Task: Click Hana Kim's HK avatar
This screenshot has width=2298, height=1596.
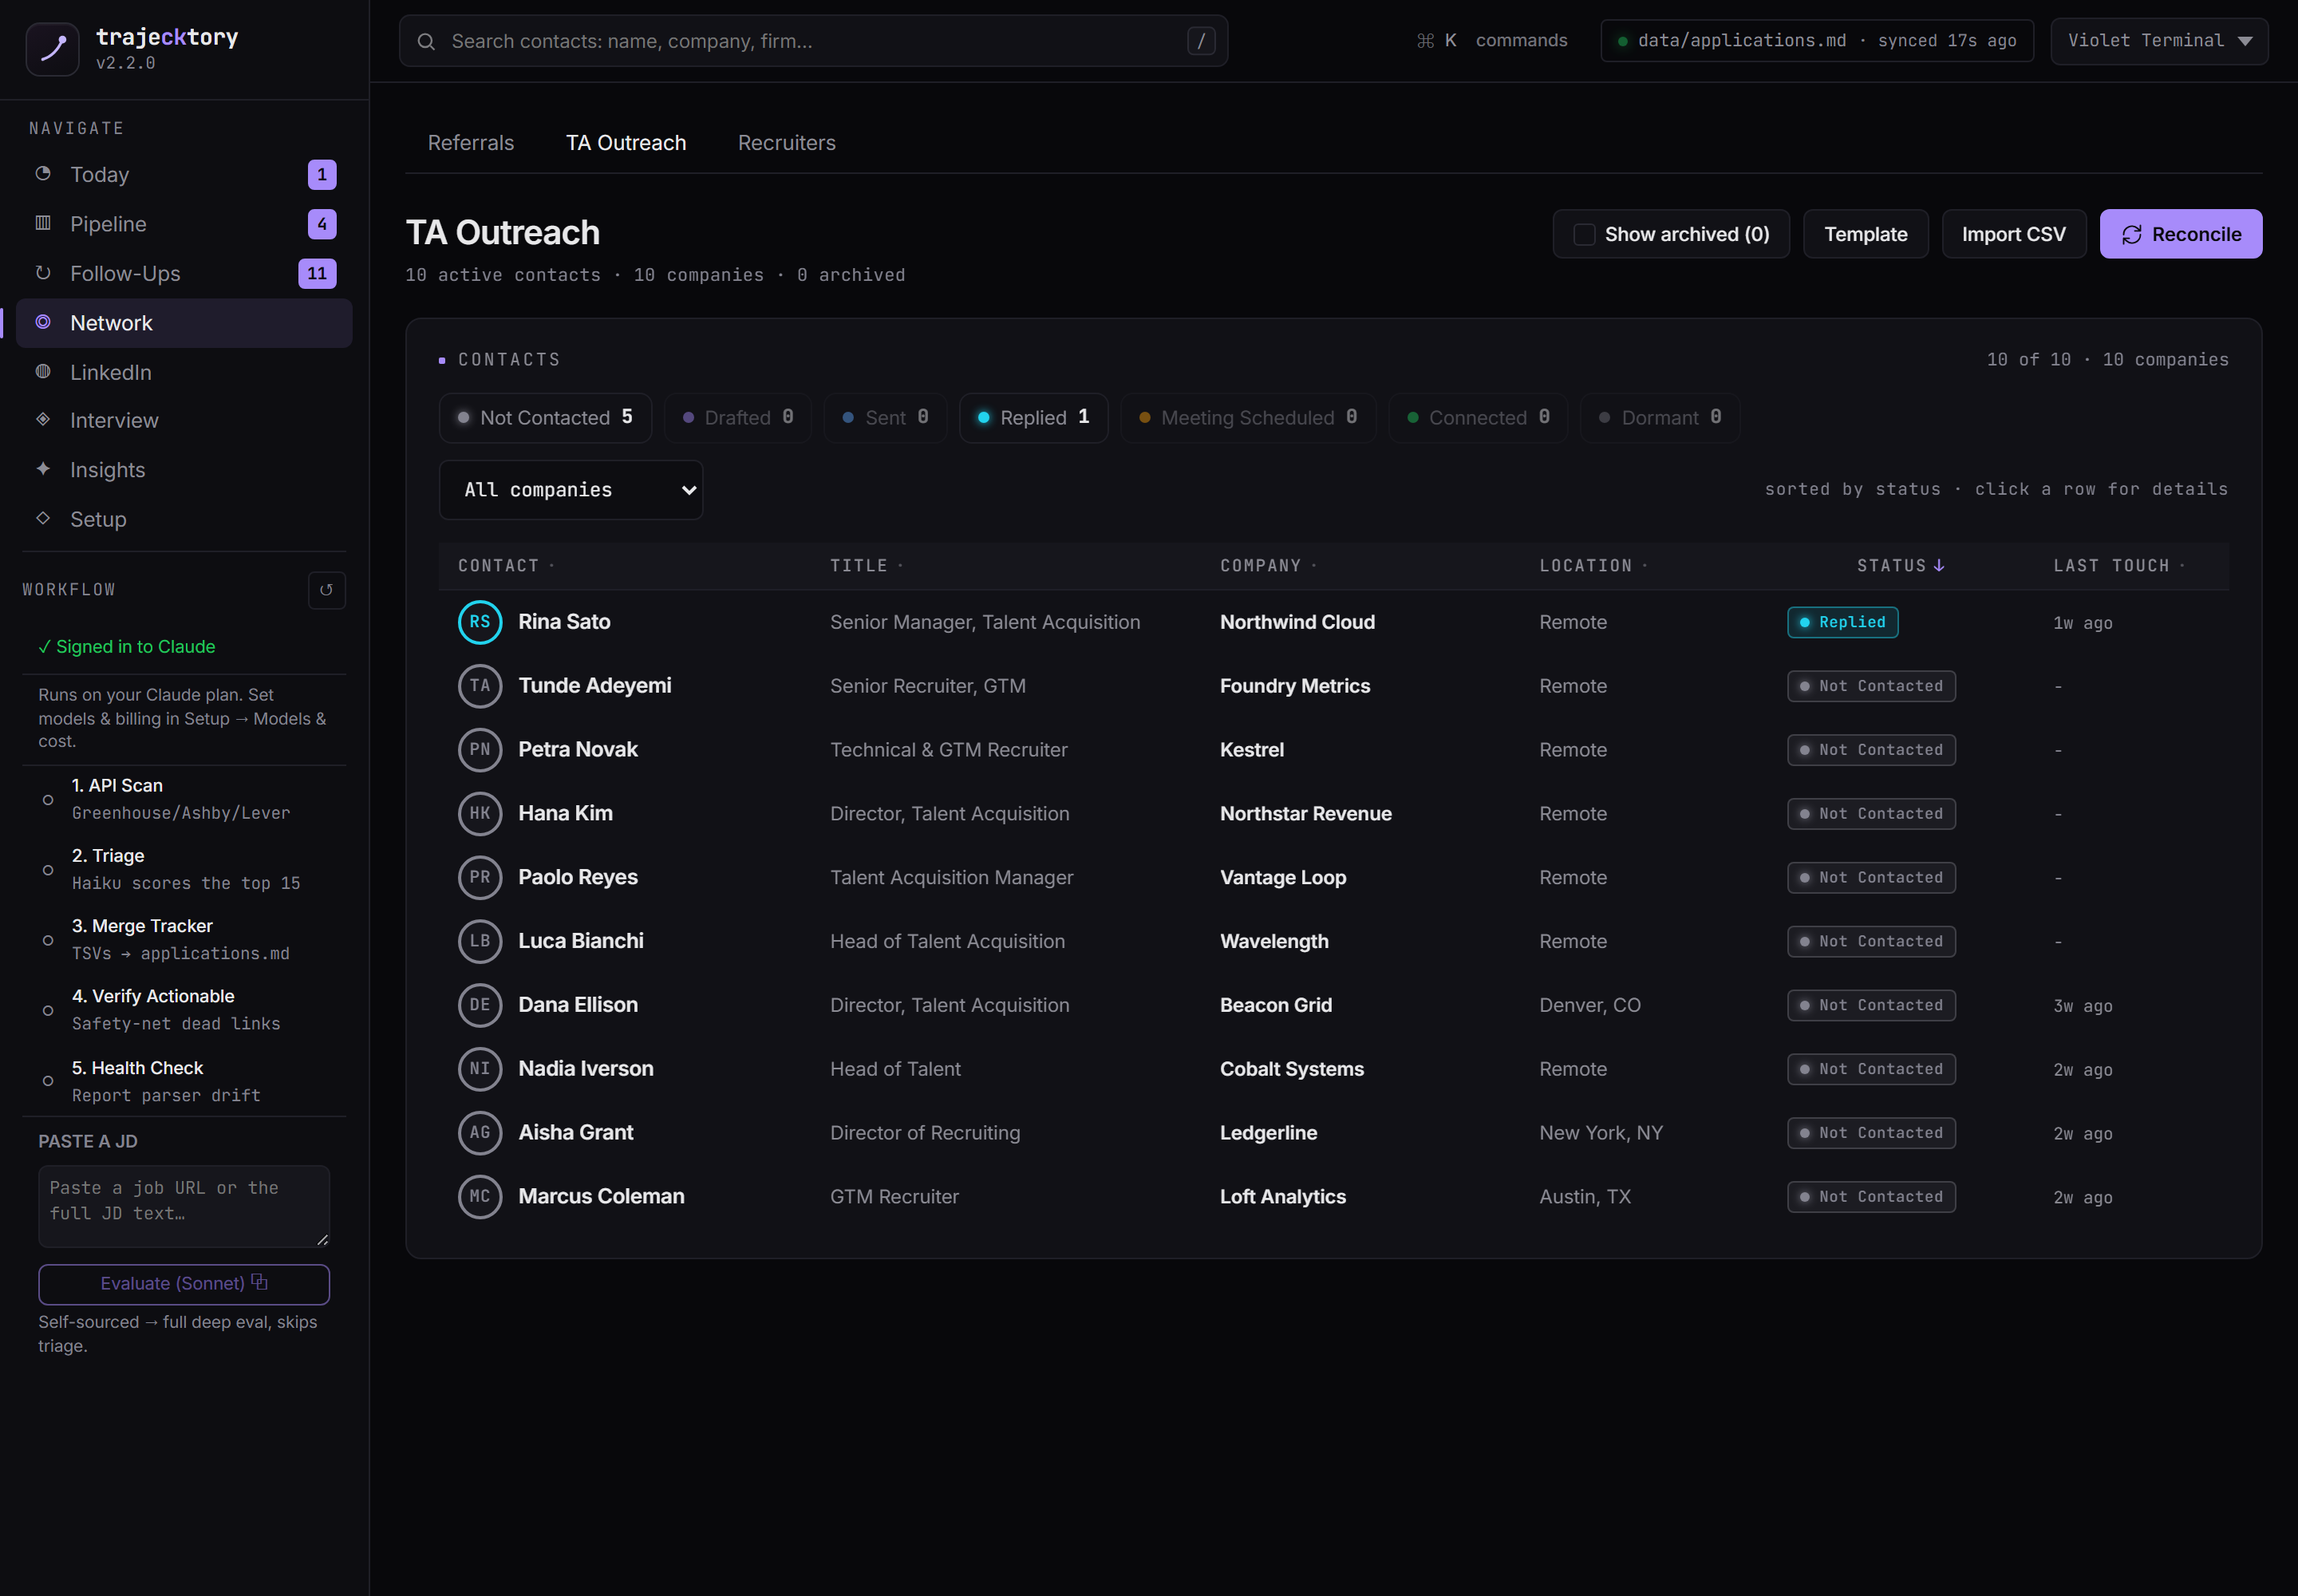Action: pos(480,813)
